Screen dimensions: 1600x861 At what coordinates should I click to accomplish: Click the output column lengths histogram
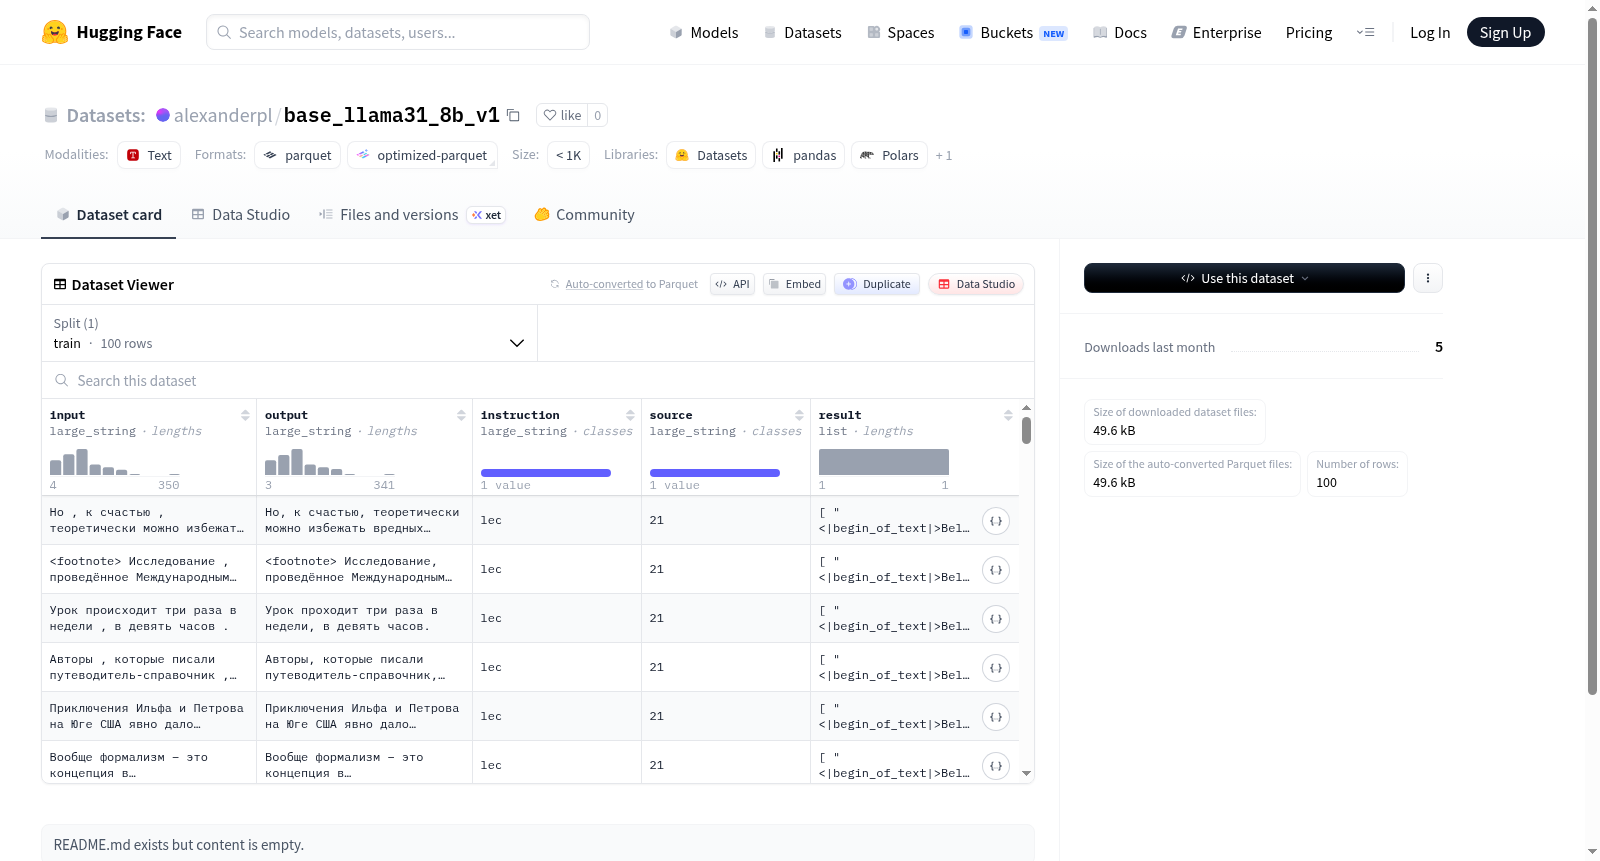tap(330, 462)
